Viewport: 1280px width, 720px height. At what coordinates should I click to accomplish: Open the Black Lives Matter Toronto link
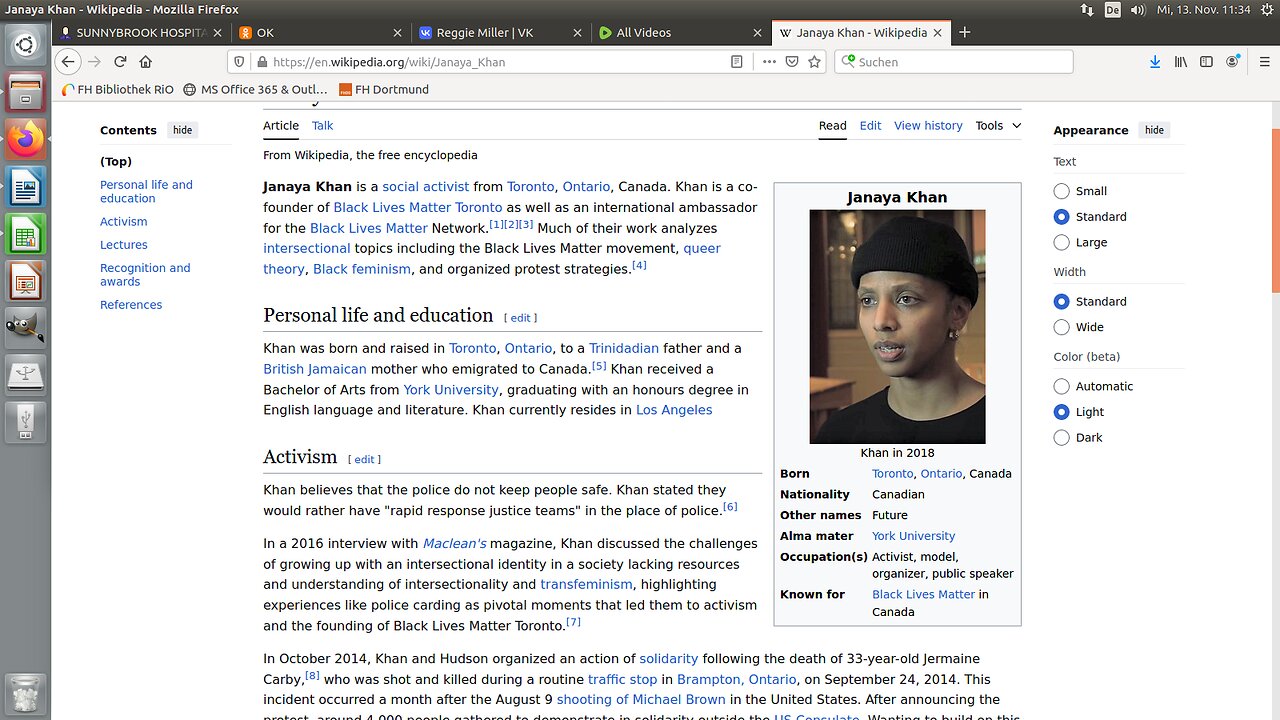coord(417,207)
